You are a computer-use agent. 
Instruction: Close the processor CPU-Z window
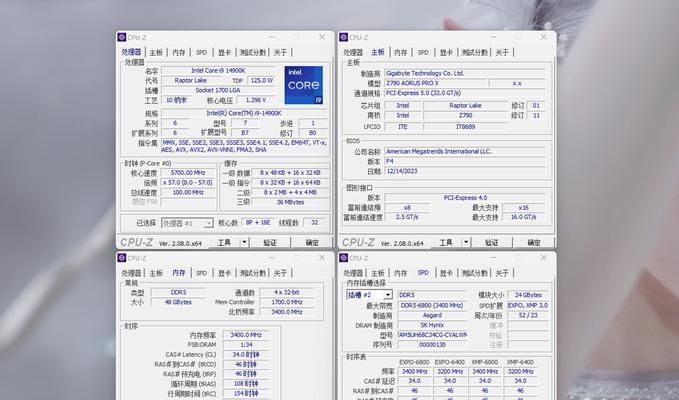pyautogui.click(x=322, y=37)
